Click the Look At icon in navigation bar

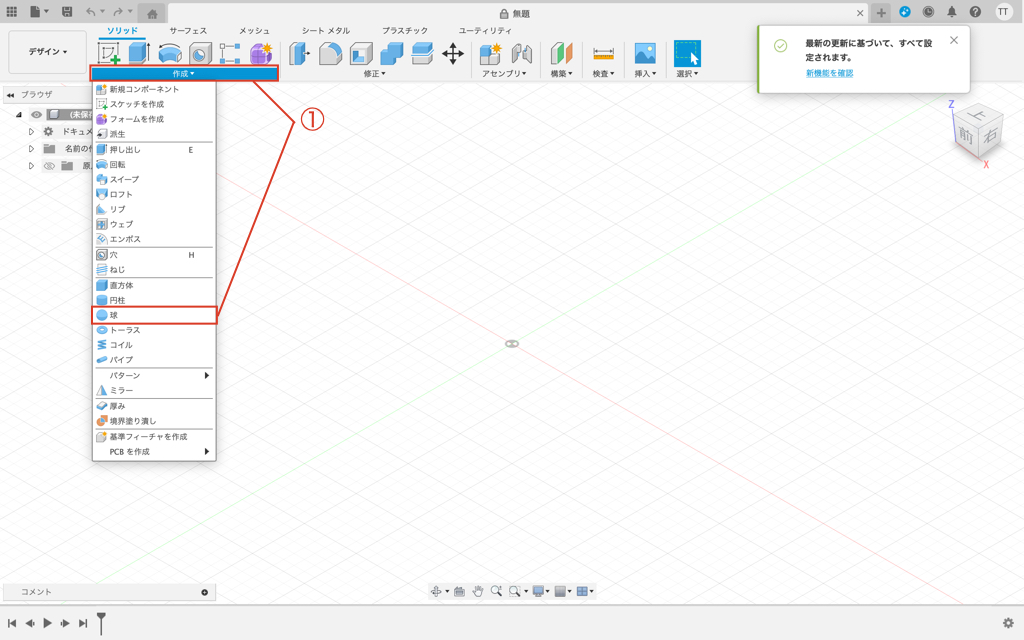click(459, 591)
